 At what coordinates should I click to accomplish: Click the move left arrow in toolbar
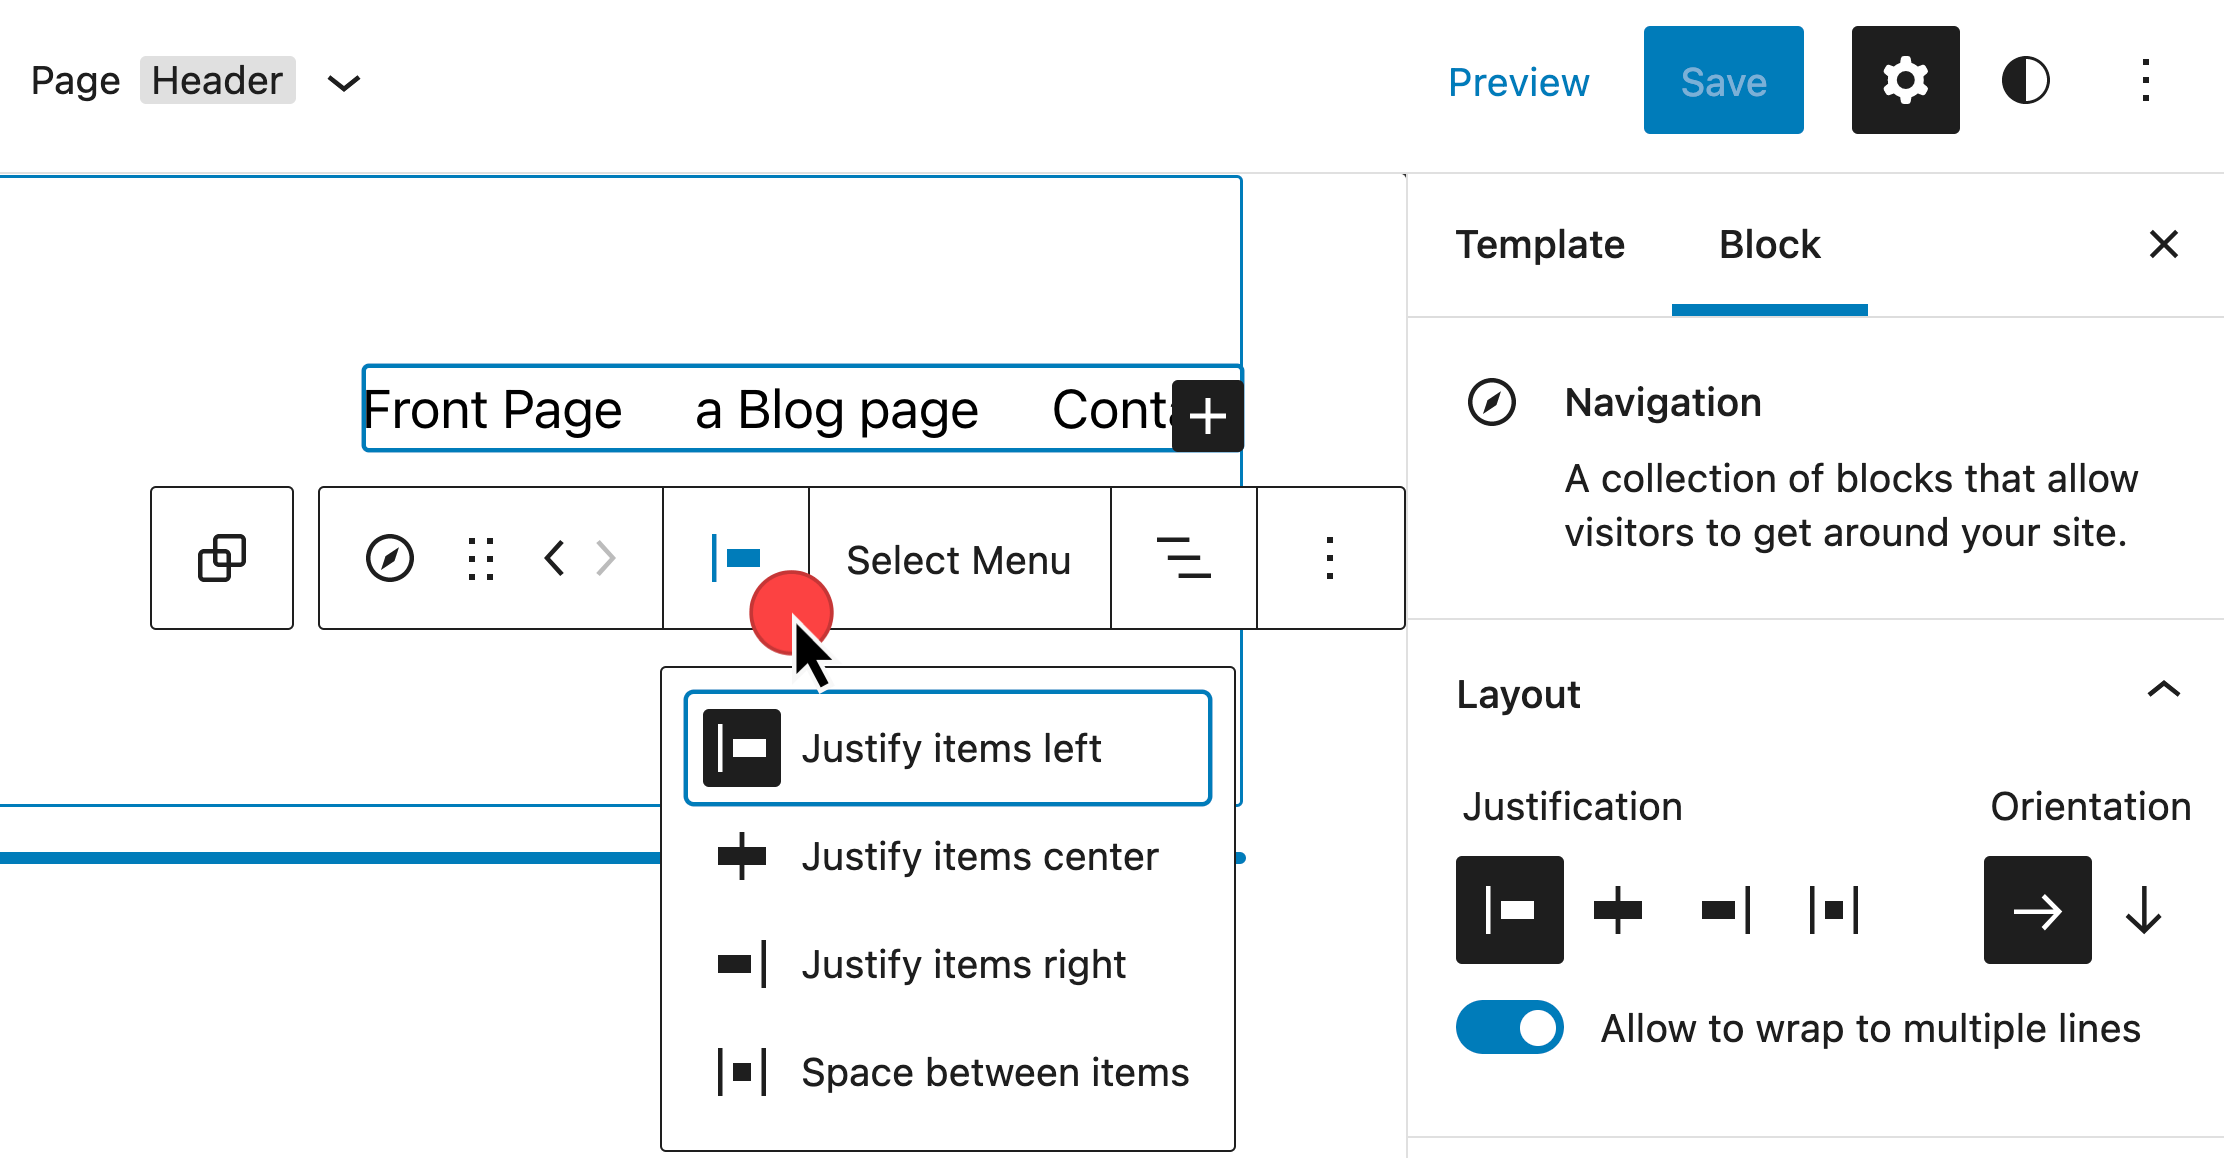coord(555,558)
